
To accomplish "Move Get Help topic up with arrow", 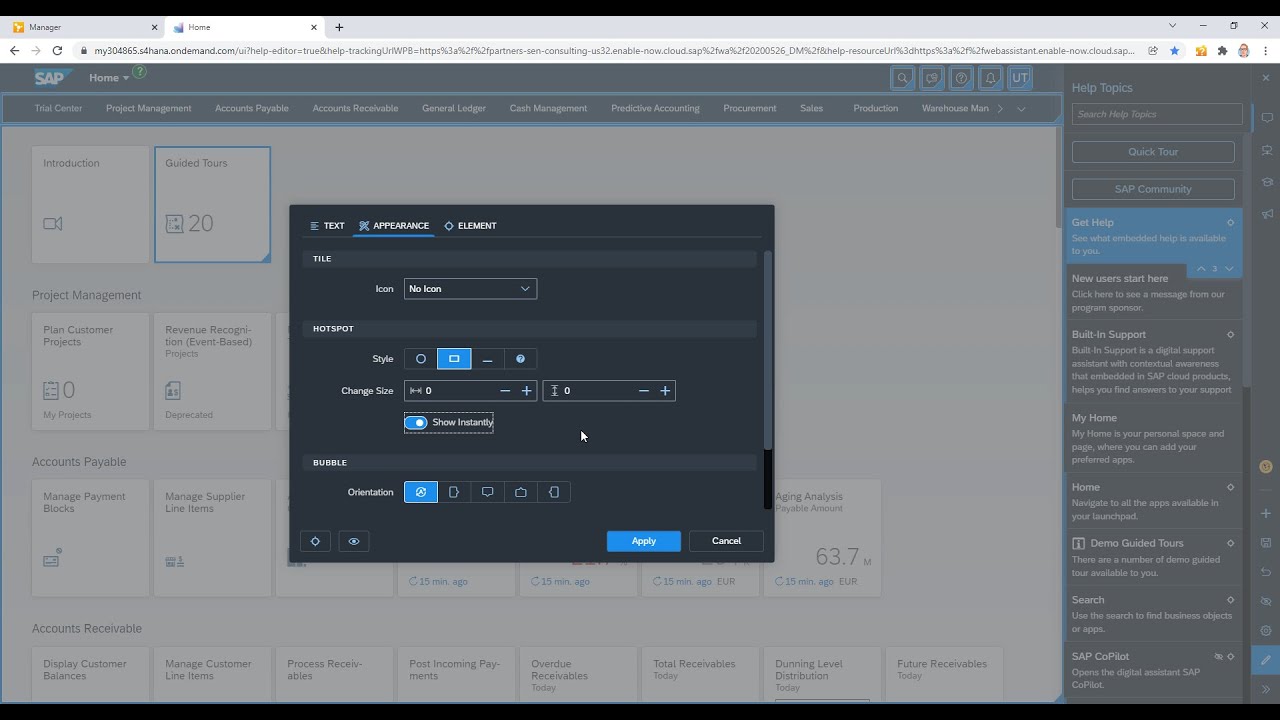I will coord(1201,269).
